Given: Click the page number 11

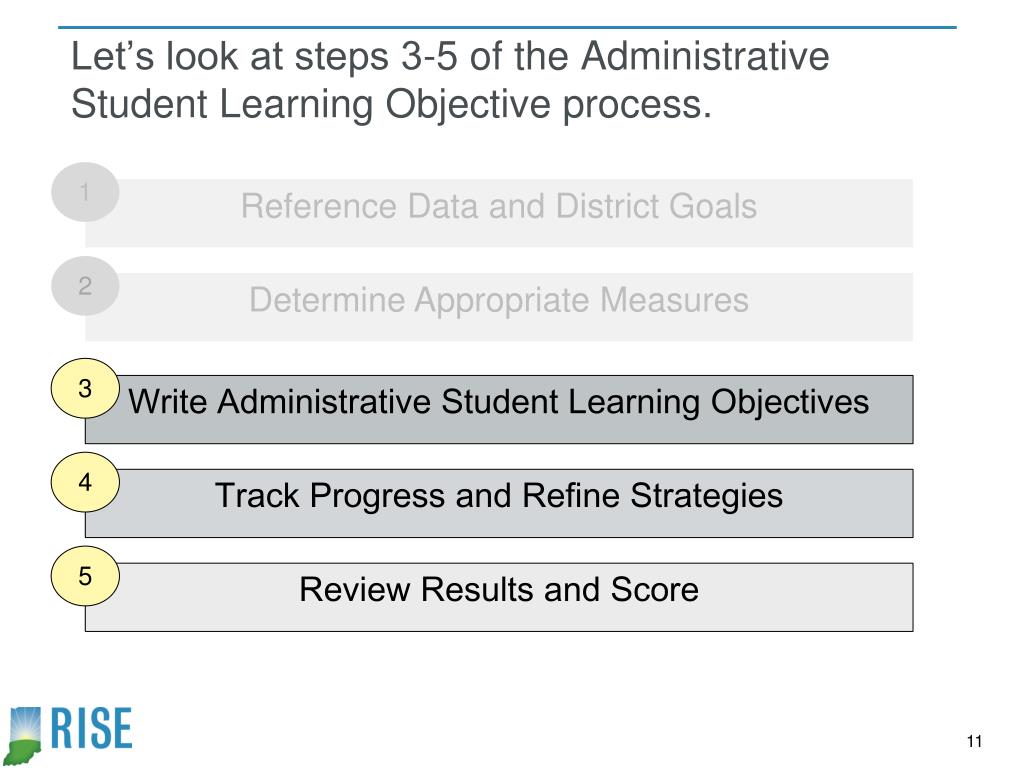Looking at the screenshot, I should [974, 741].
